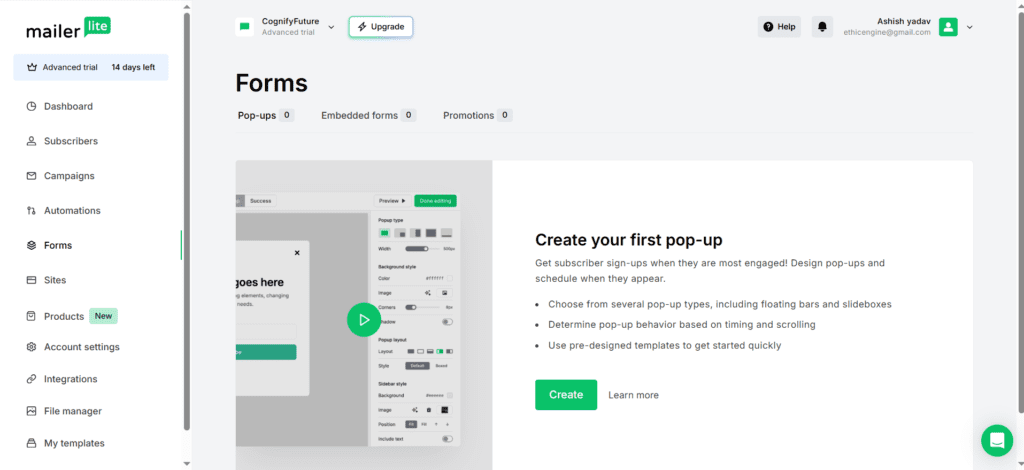Click the Advanced trial crown icon
The image size is (1024, 470).
32,67
